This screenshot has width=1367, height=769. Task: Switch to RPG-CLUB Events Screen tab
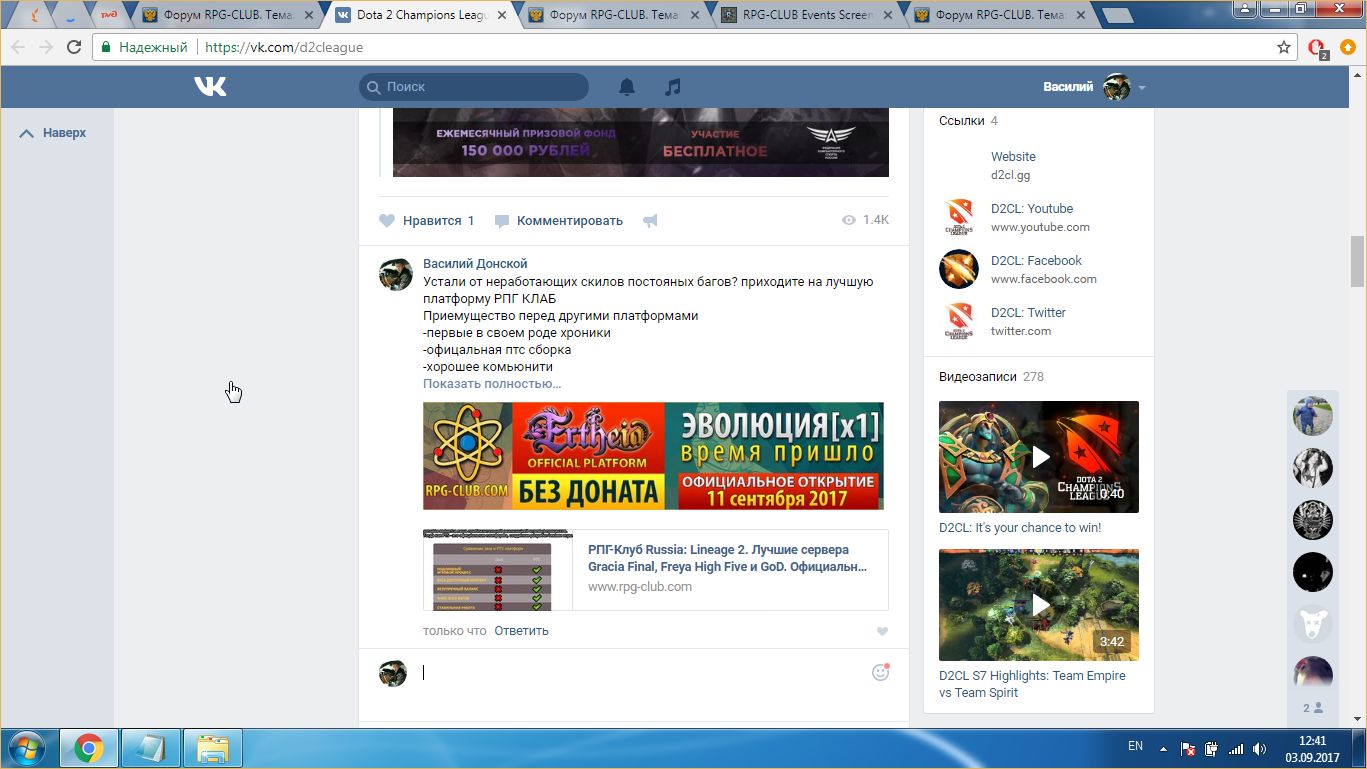(806, 15)
